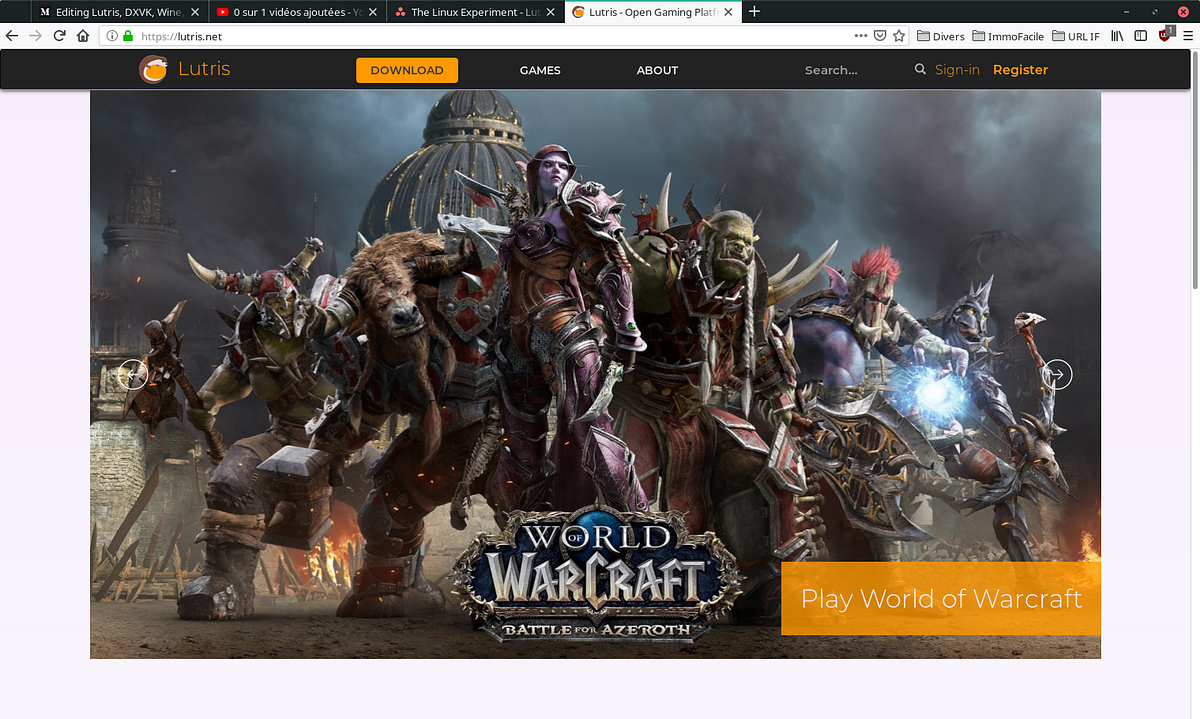Show the previous slide with left arrow
1200x719 pixels.
pos(133,374)
